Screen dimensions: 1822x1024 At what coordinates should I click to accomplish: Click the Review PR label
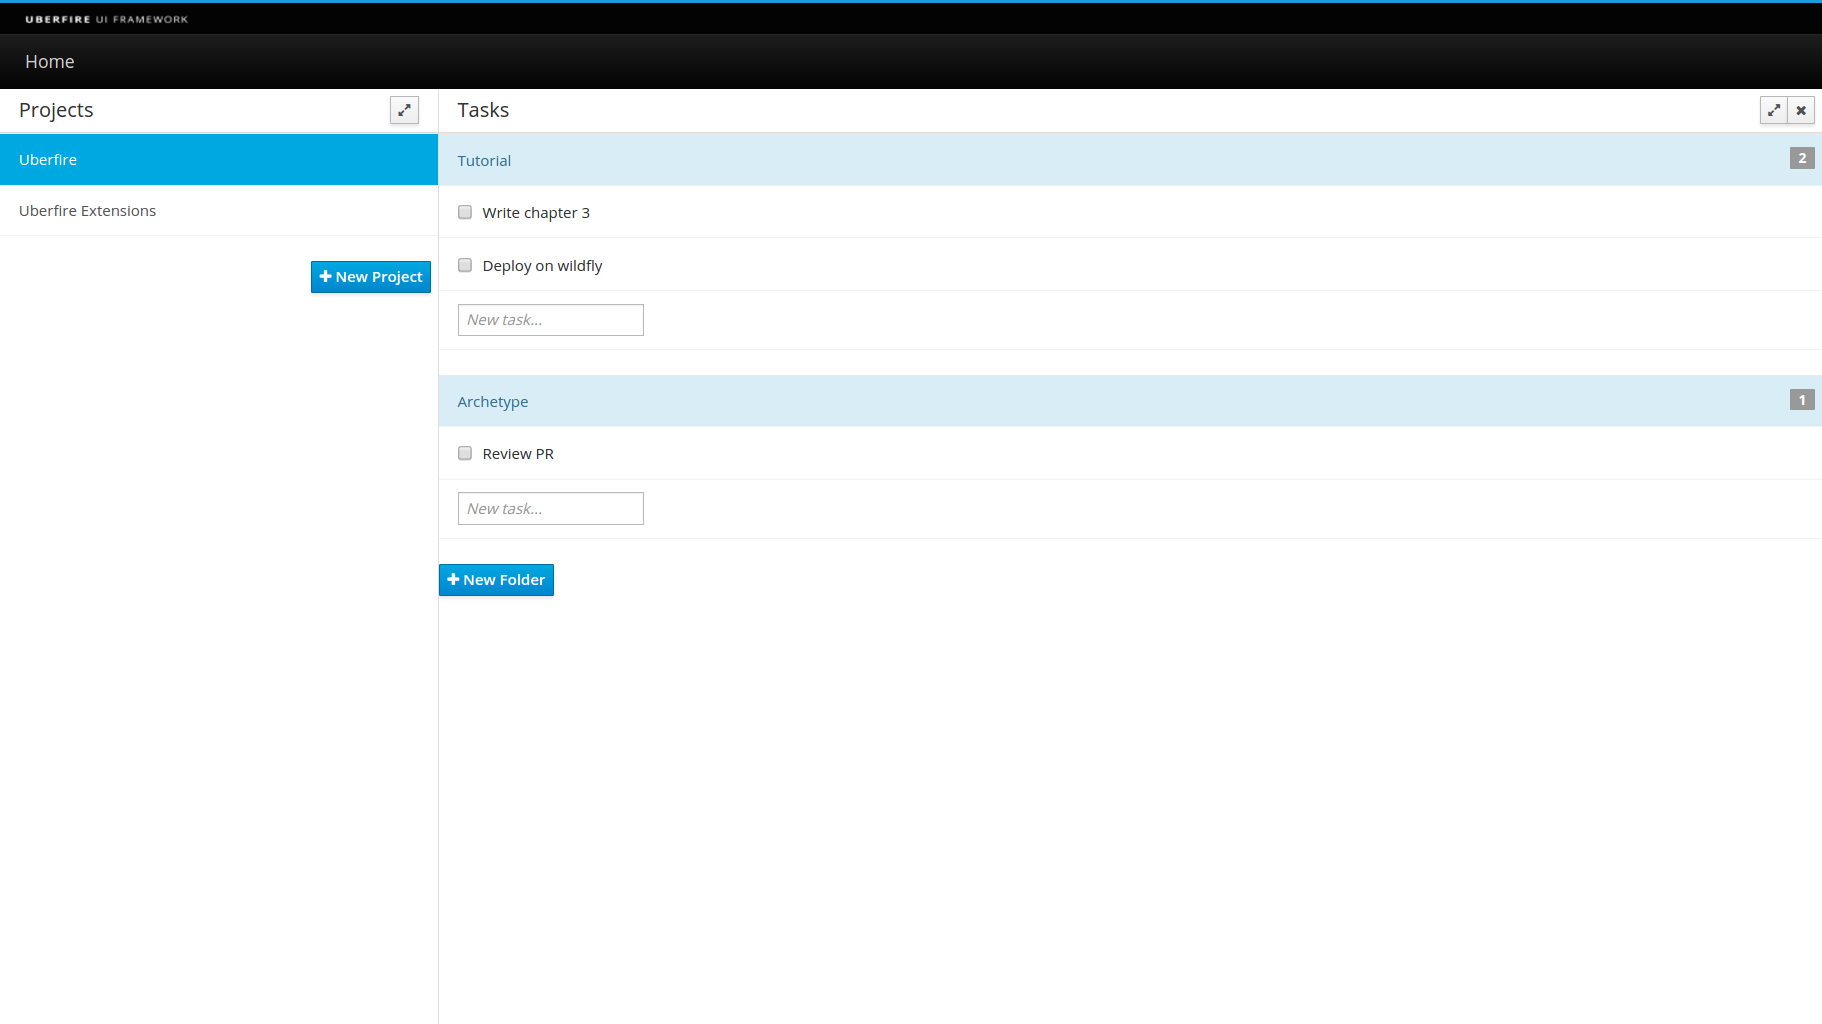(518, 454)
